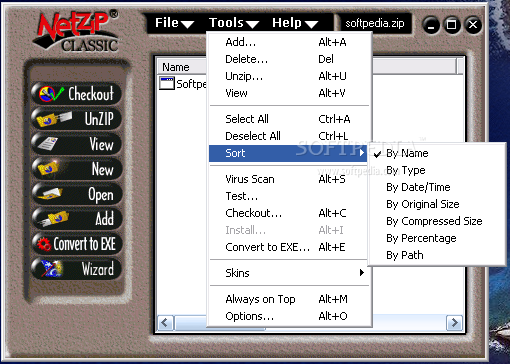Viewport: 510px width, 364px height.
Task: Select sort By Name option
Action: pos(437,153)
